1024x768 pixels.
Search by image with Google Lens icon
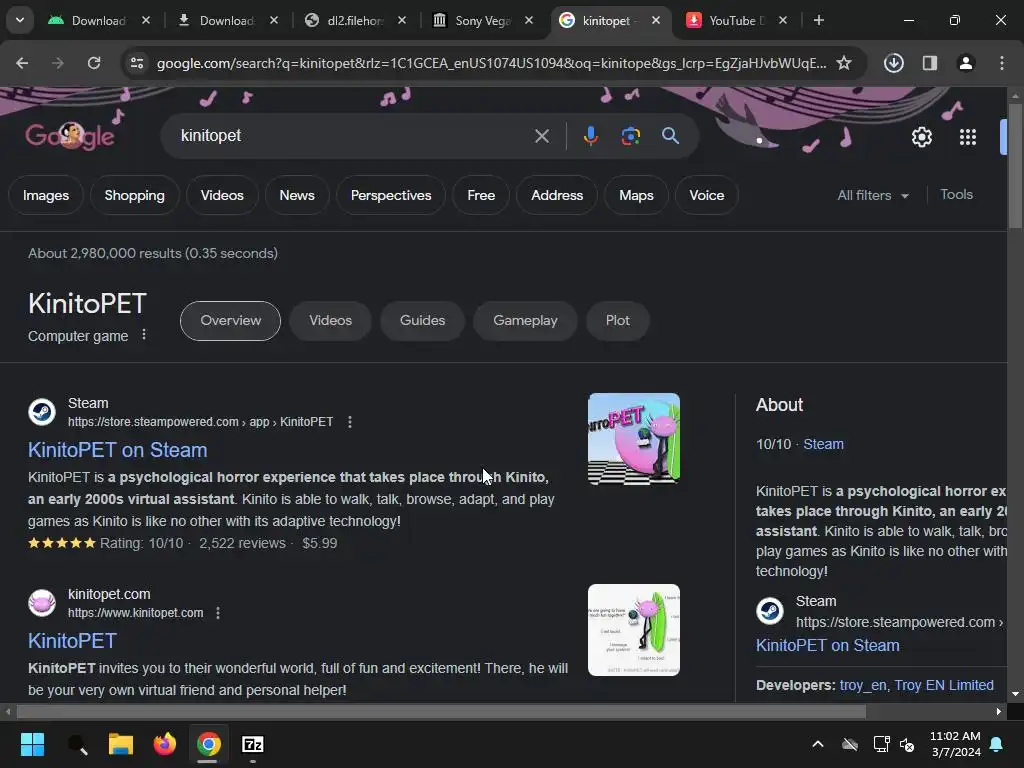[630, 136]
